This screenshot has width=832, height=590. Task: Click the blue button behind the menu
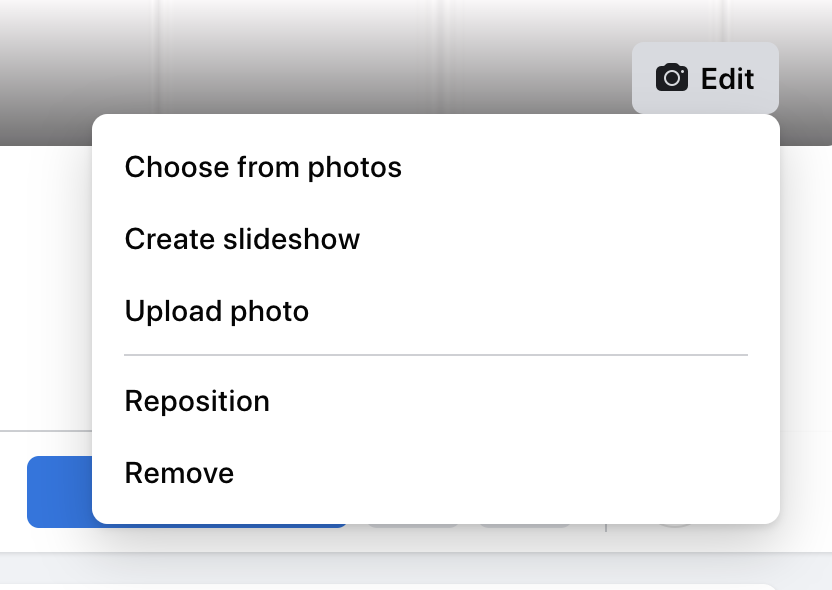[x=58, y=491]
